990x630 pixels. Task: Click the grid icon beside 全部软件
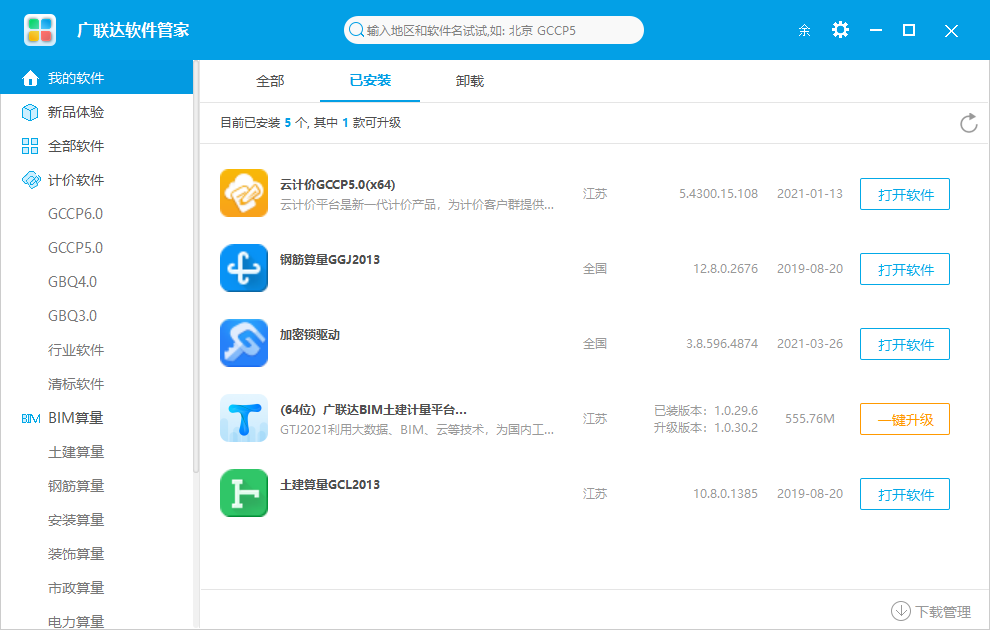tap(30, 146)
